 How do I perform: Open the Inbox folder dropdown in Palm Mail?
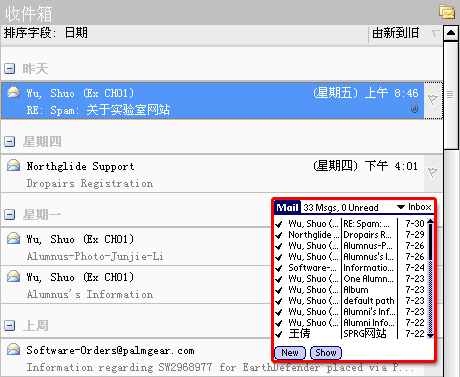pos(415,207)
